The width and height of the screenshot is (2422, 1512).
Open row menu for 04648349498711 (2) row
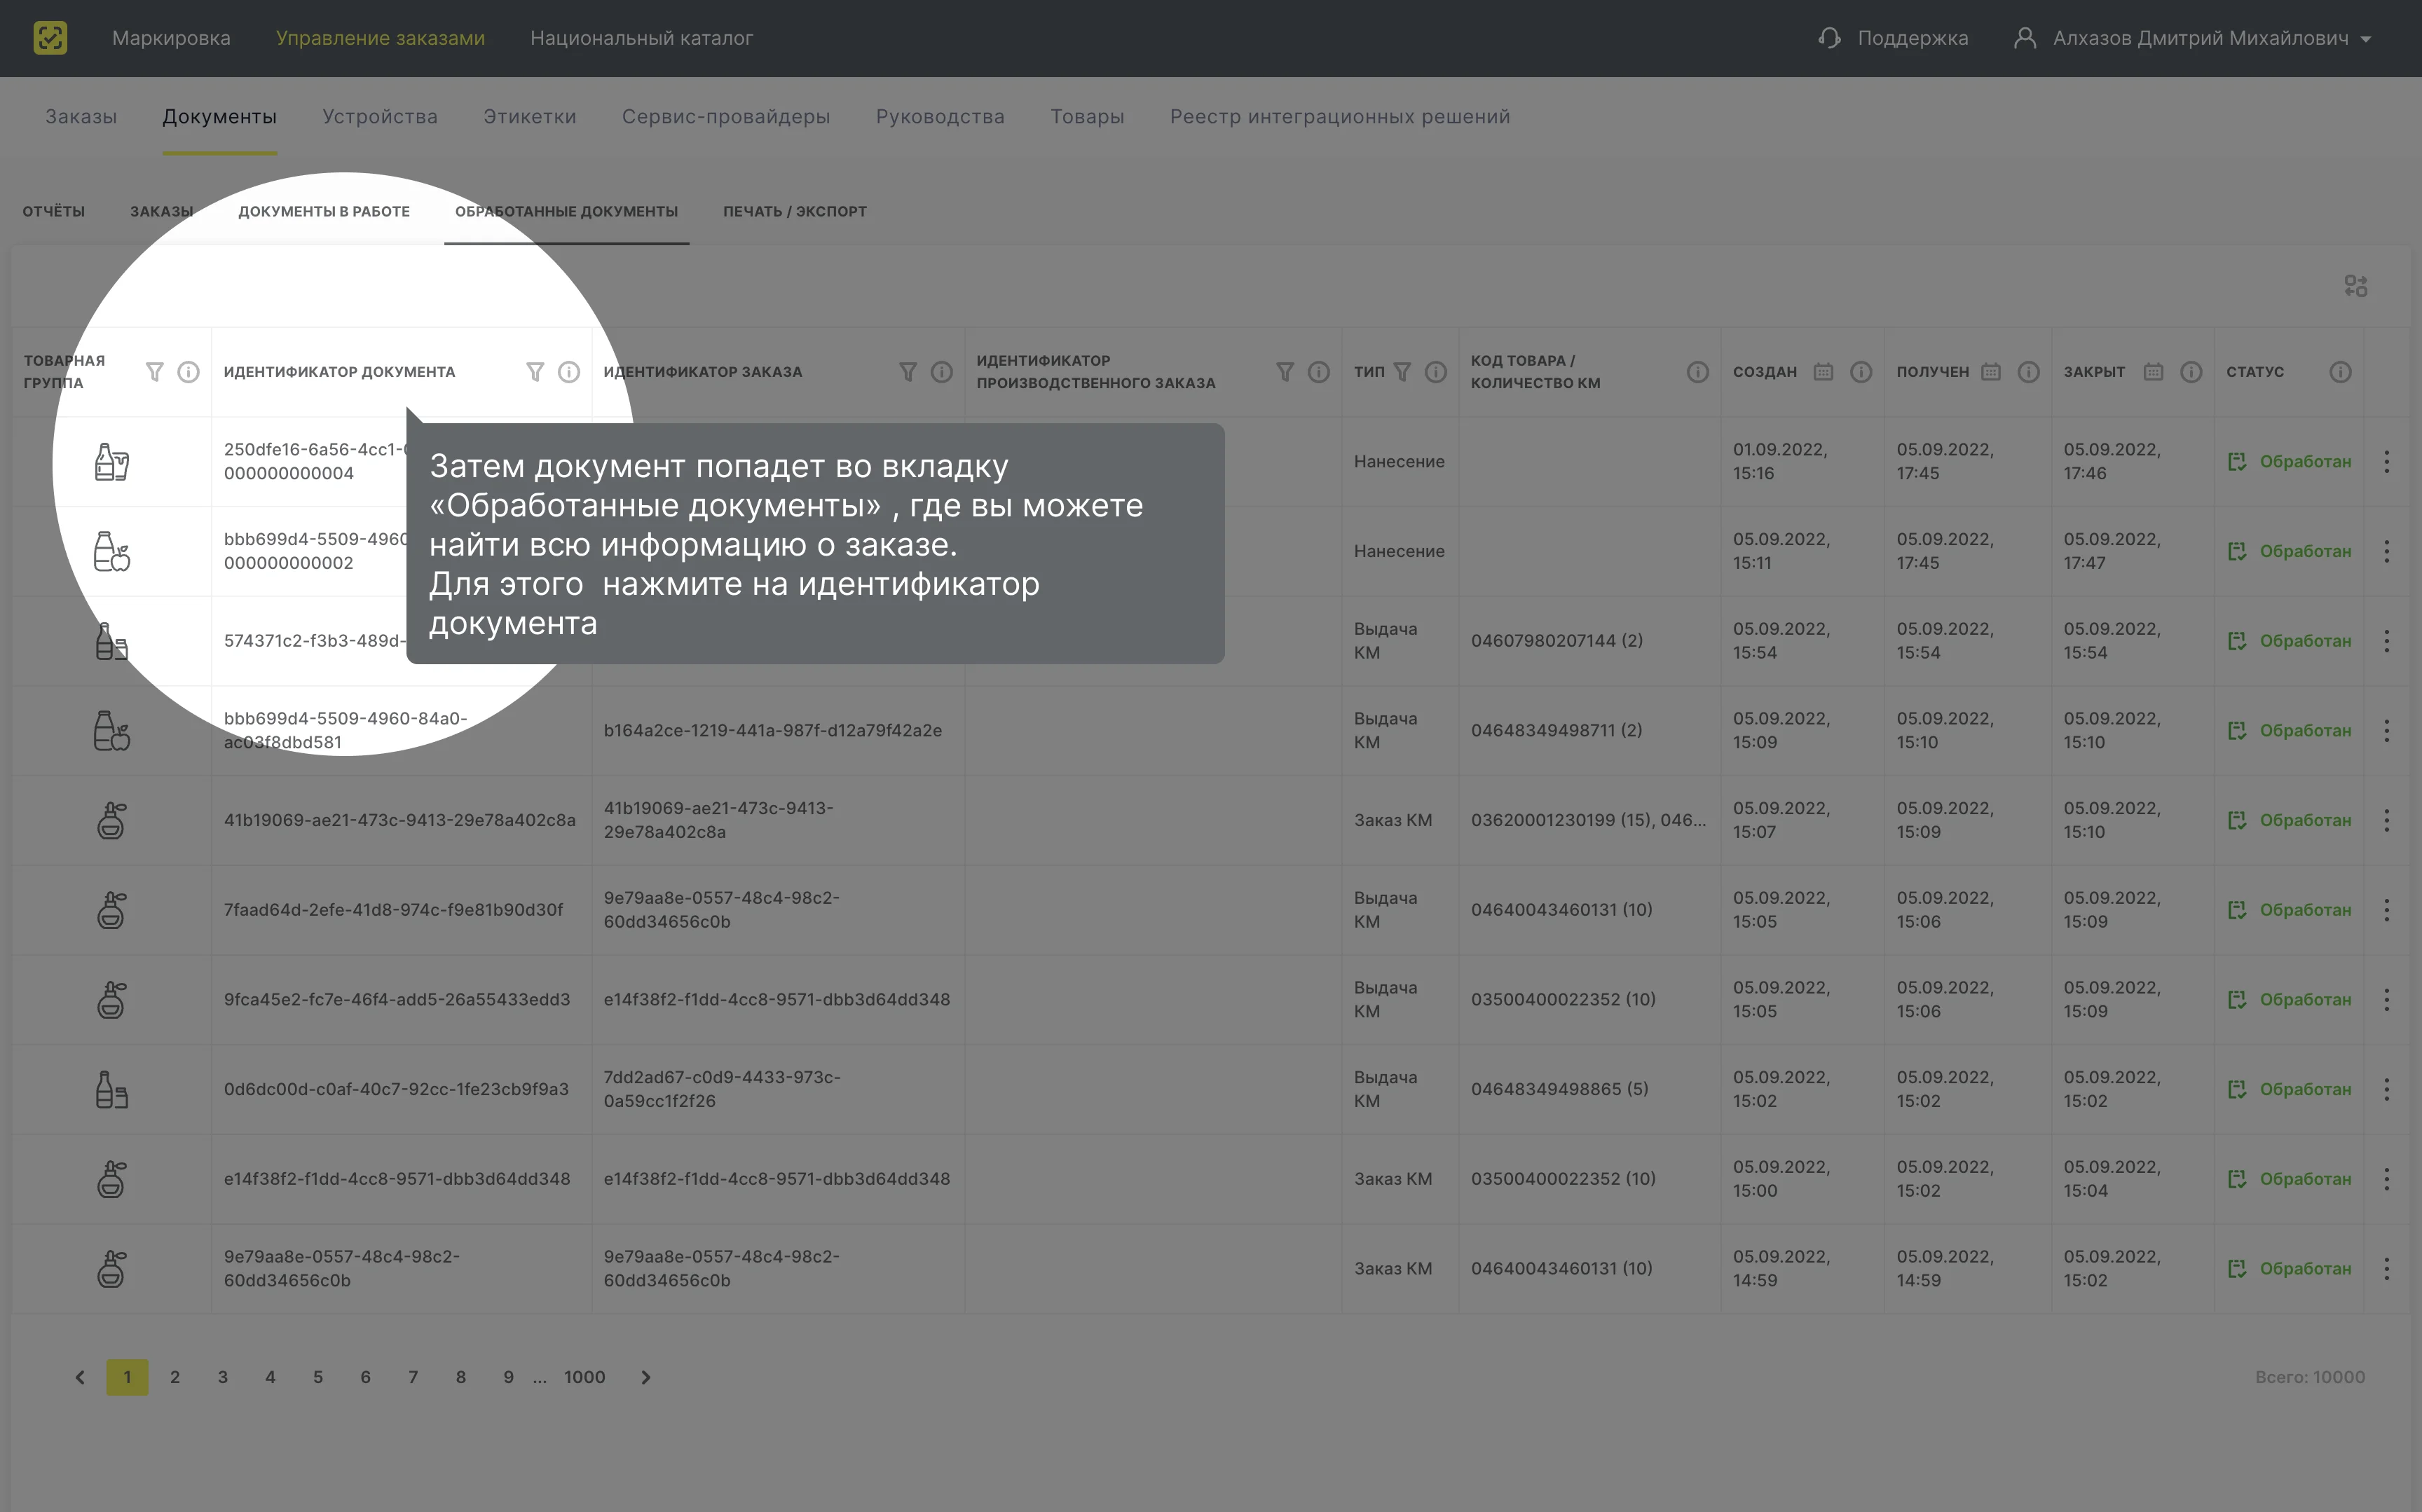2387,731
